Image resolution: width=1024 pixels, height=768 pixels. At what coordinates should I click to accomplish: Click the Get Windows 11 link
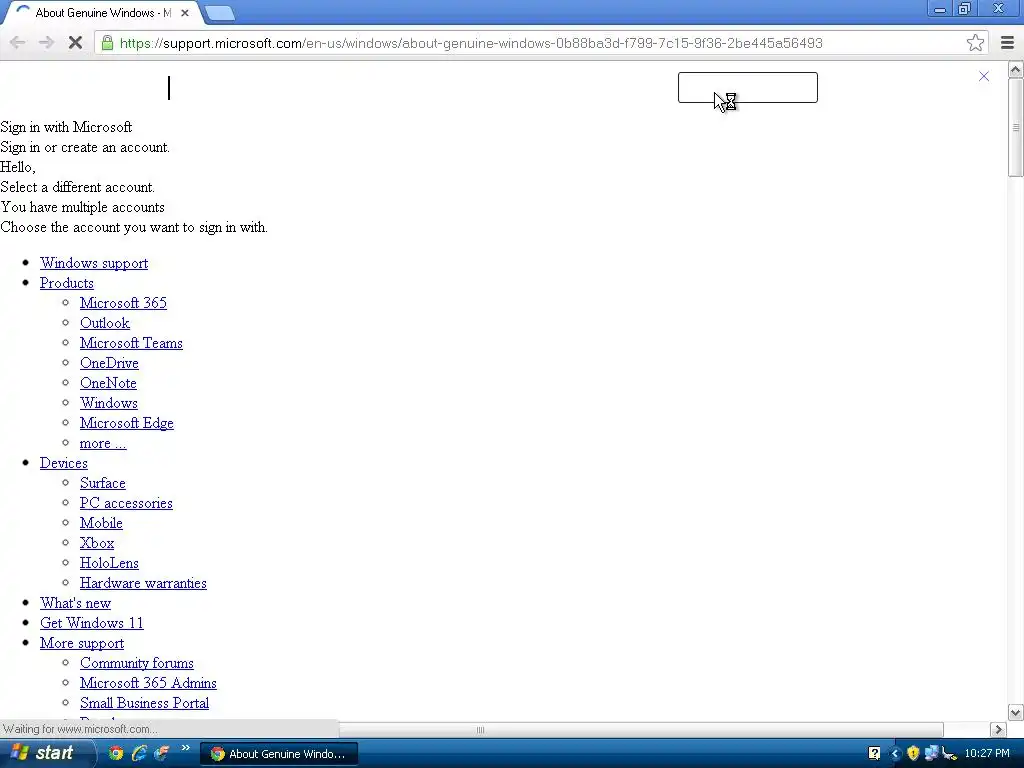click(91, 623)
